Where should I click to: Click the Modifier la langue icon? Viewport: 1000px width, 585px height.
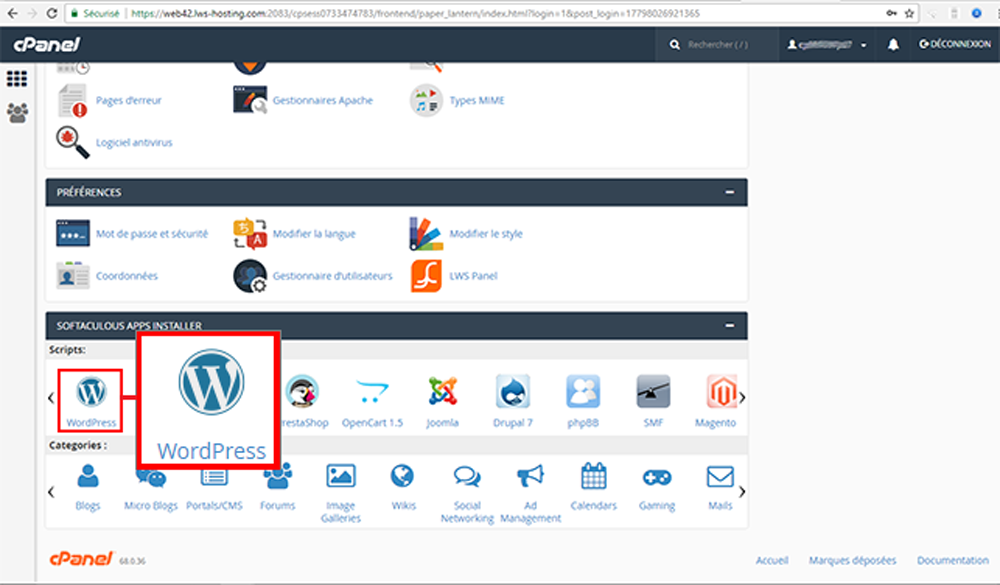click(x=250, y=233)
